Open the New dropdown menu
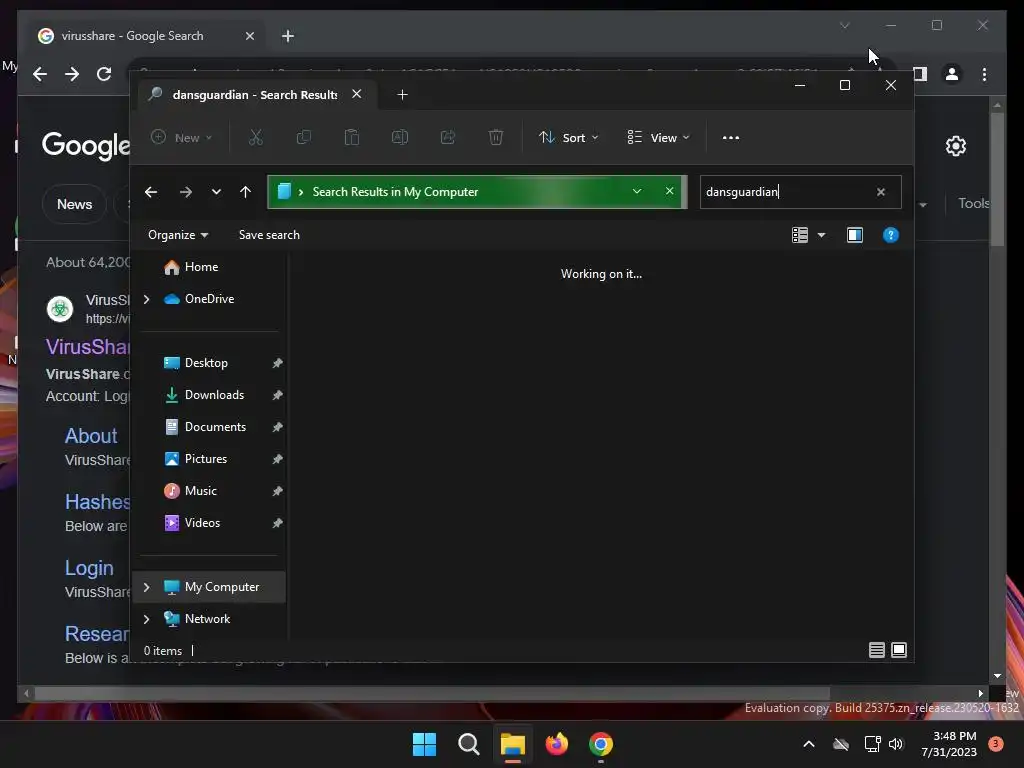Image resolution: width=1024 pixels, height=768 pixels. point(182,138)
